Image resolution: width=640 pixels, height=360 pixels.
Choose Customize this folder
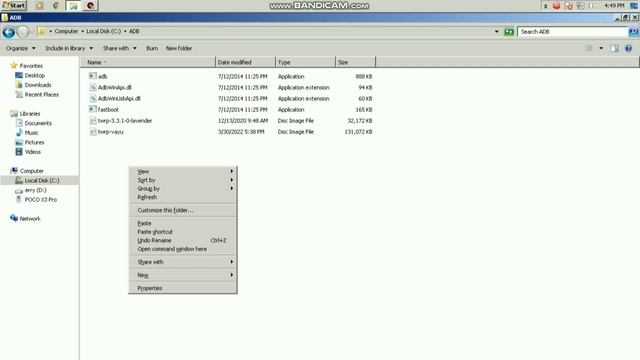click(x=182, y=210)
